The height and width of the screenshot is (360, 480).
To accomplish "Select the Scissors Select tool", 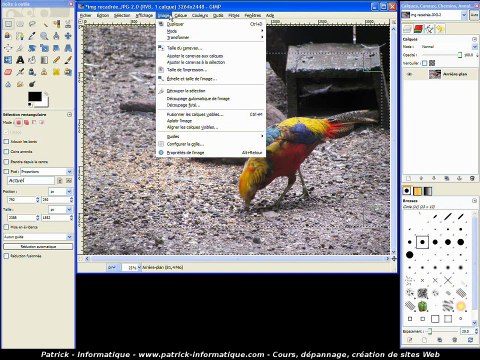I will [x=68, y=24].
